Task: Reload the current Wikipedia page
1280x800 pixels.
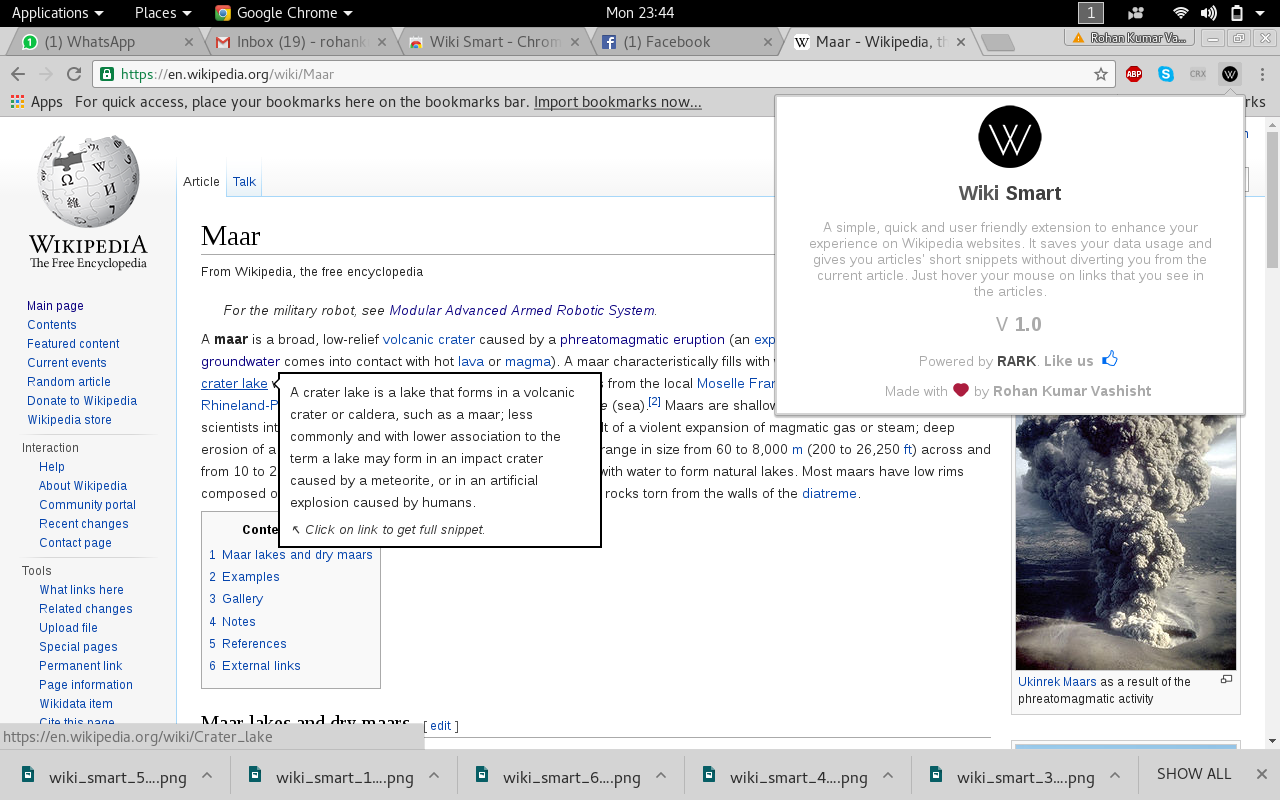Action: coord(72,73)
